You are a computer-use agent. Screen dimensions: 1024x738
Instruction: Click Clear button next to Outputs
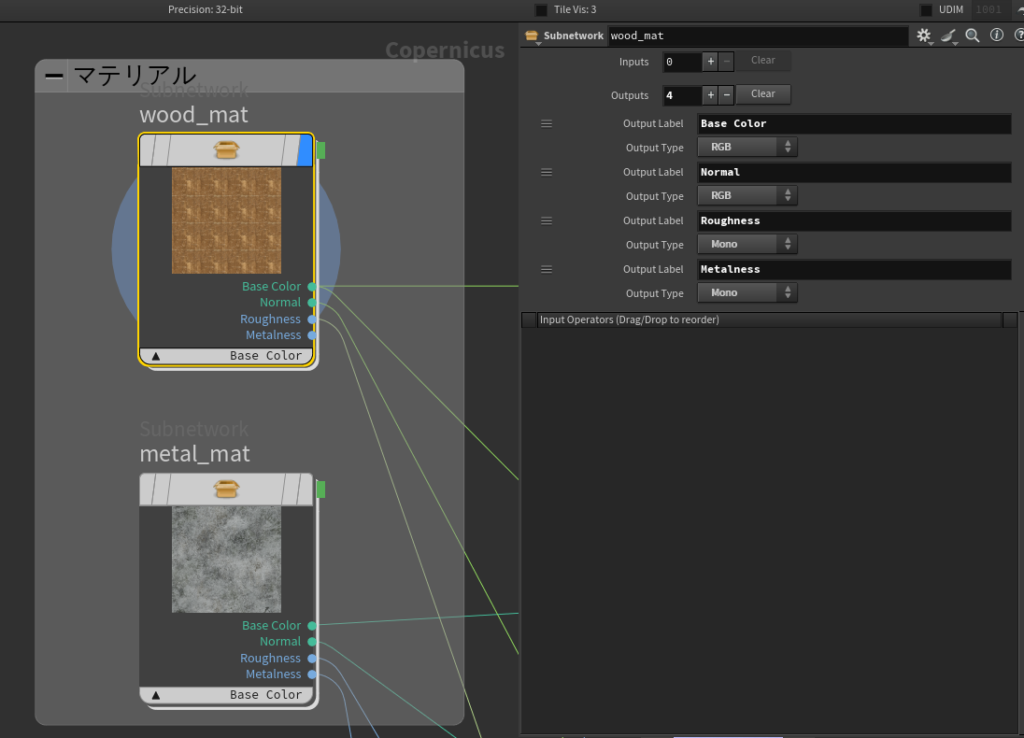point(763,94)
